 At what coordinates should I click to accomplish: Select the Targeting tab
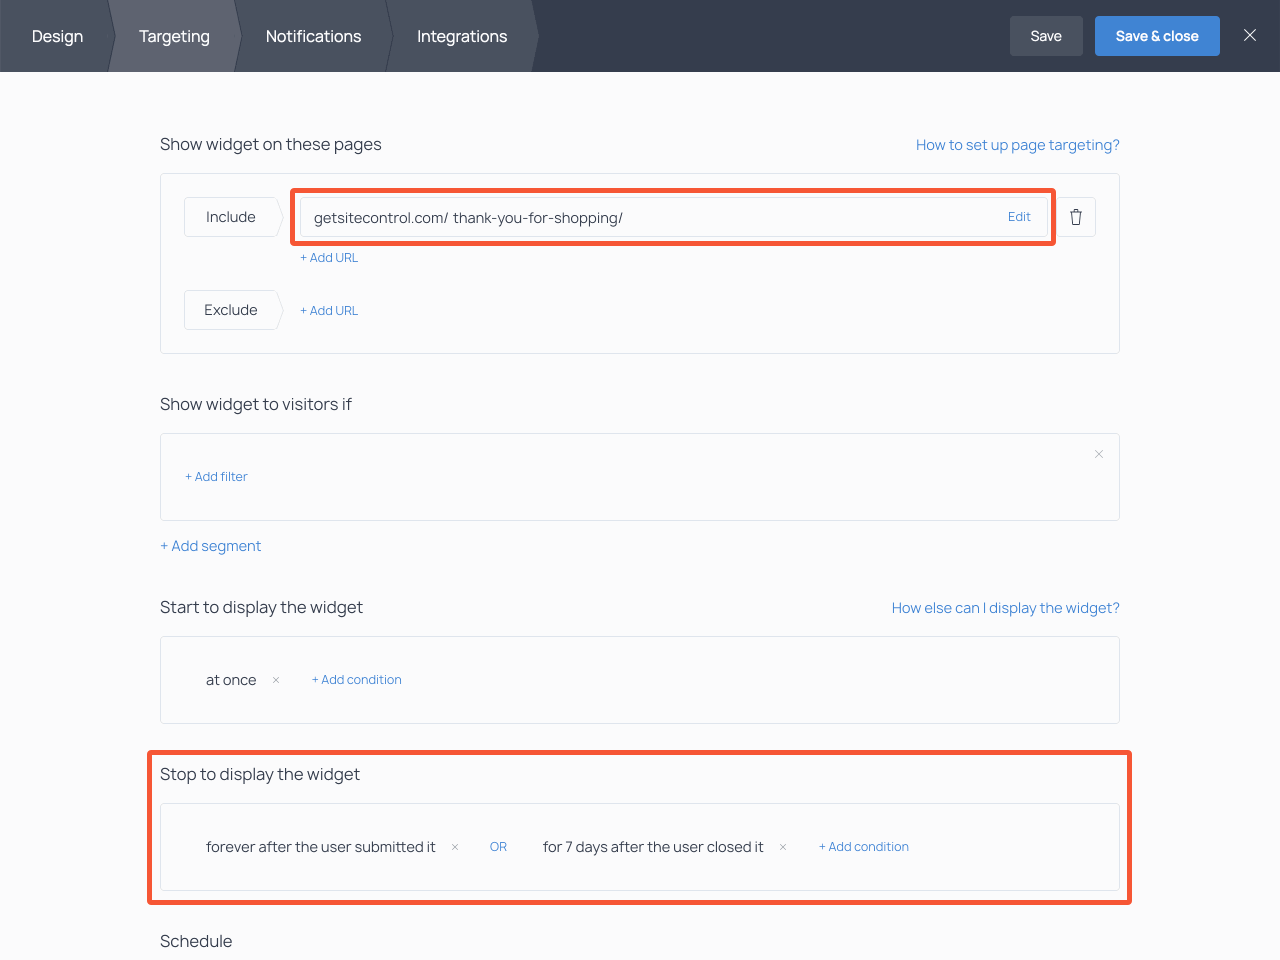tap(174, 36)
